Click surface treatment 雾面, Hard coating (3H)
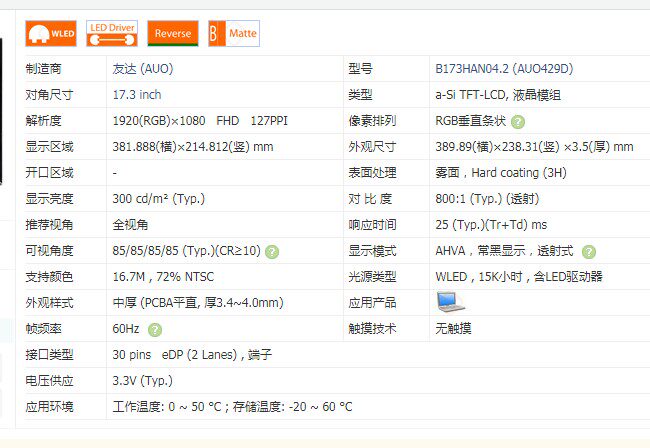Viewport: 650px width, 448px height. (501, 173)
